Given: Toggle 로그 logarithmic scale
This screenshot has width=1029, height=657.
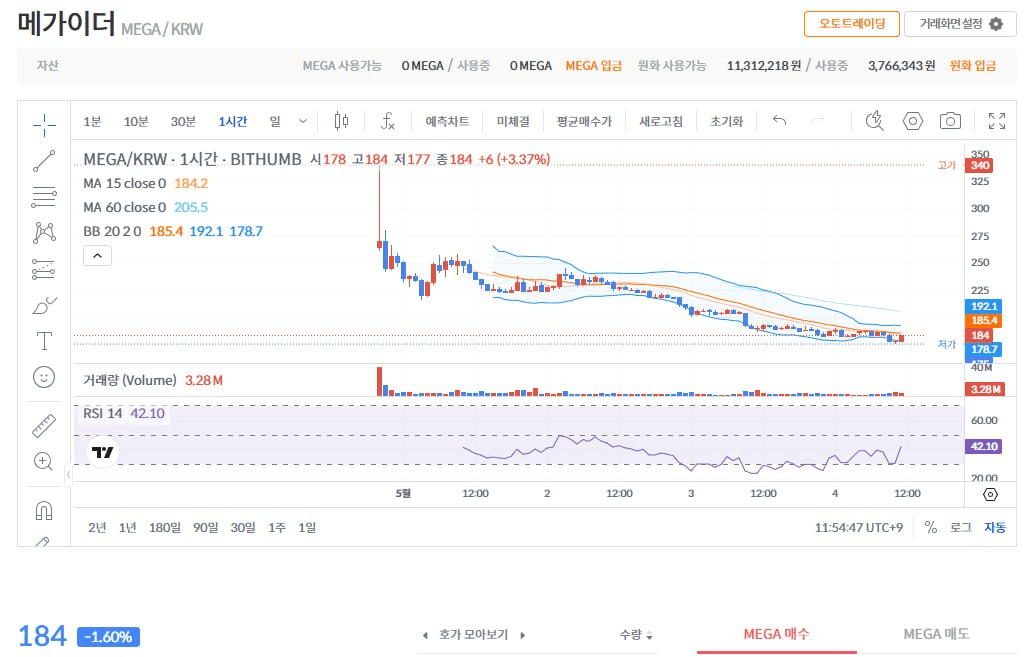Looking at the screenshot, I should [x=961, y=528].
